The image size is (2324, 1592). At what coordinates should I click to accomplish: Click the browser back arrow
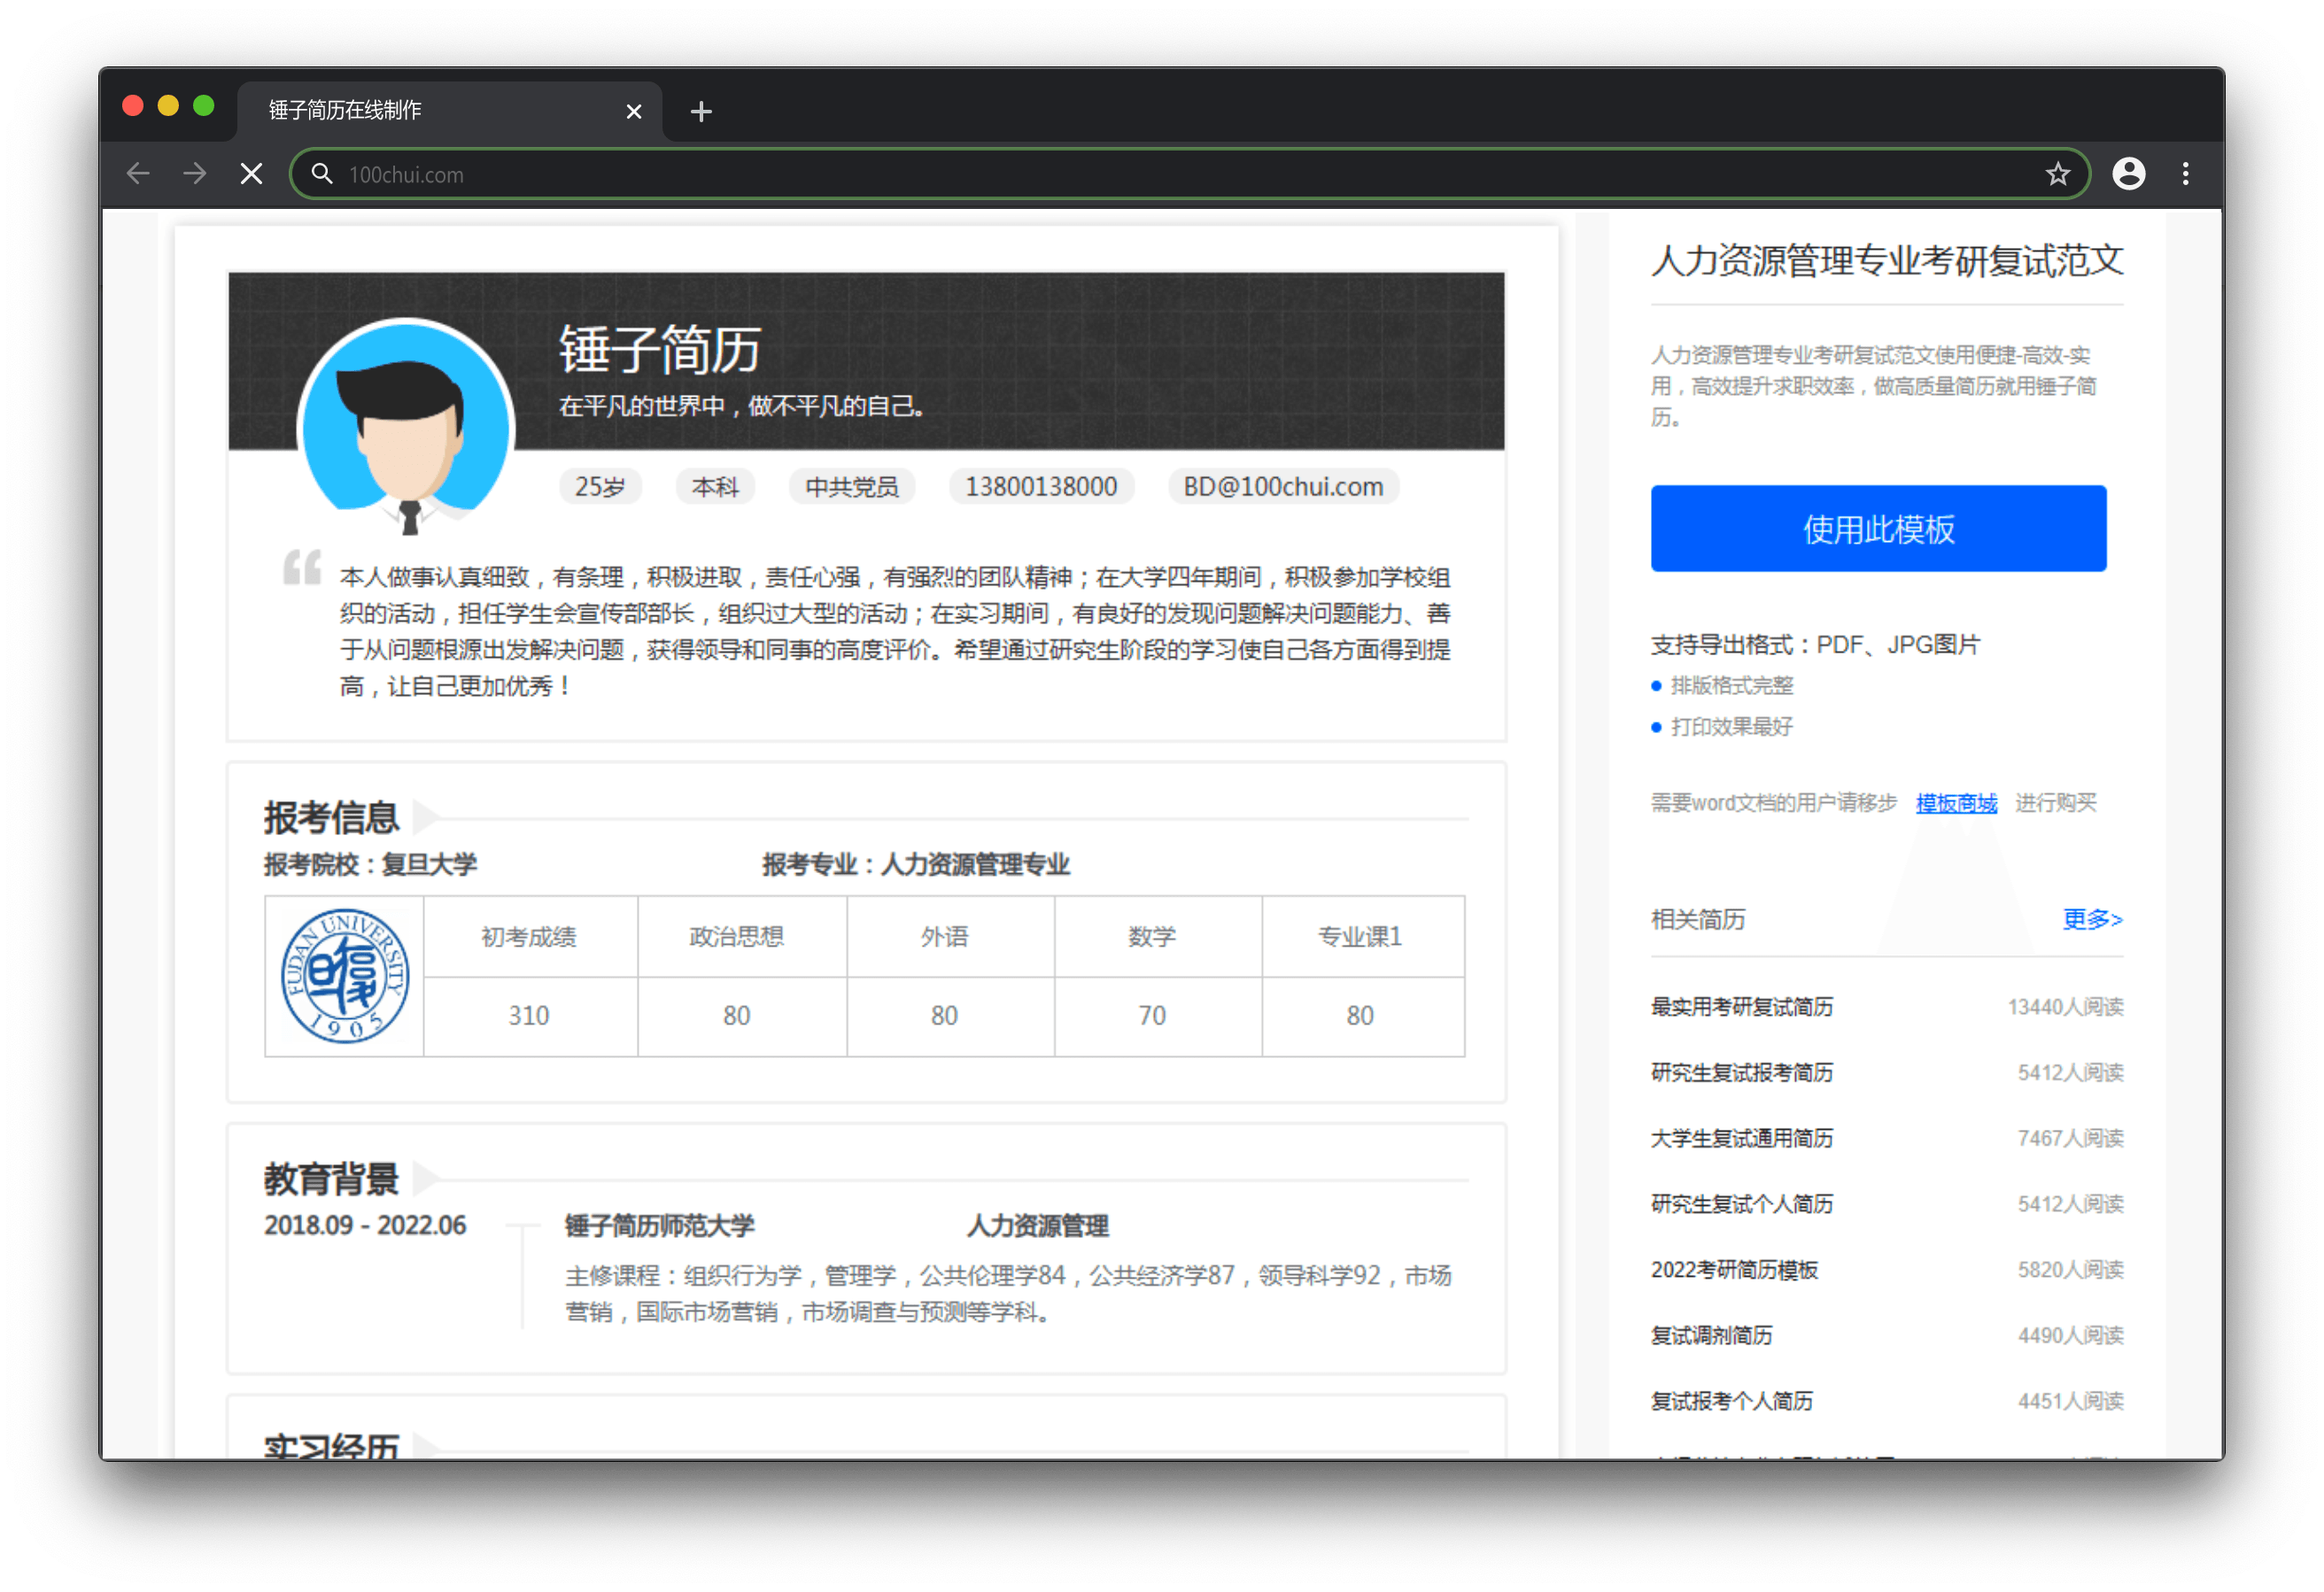click(138, 174)
